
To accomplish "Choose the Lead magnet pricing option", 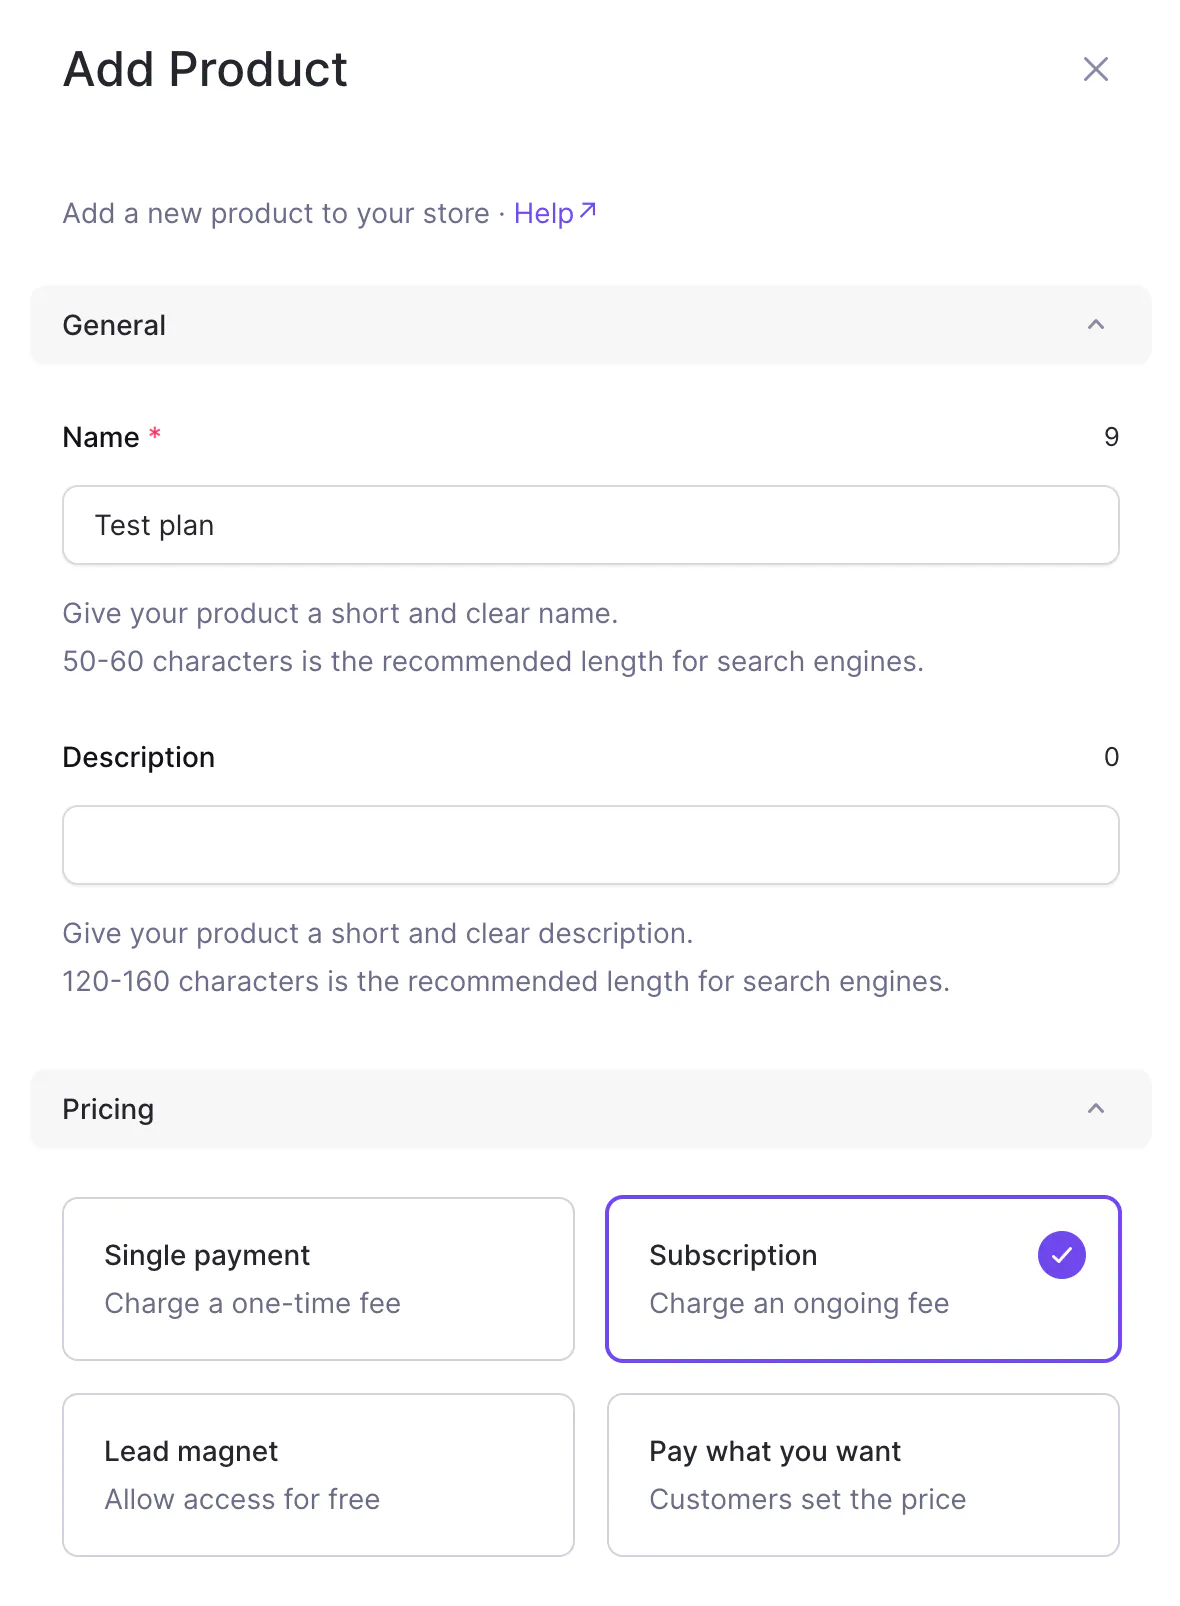I will [318, 1474].
